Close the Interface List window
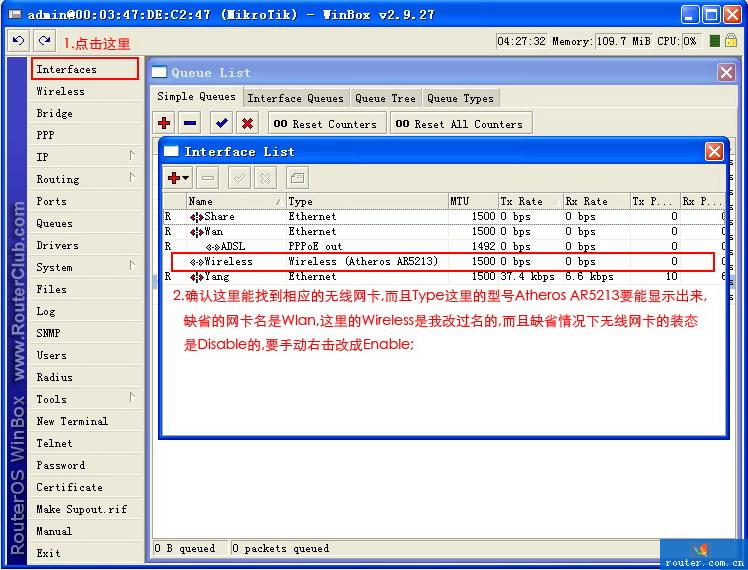This screenshot has height=570, width=748. tap(714, 152)
